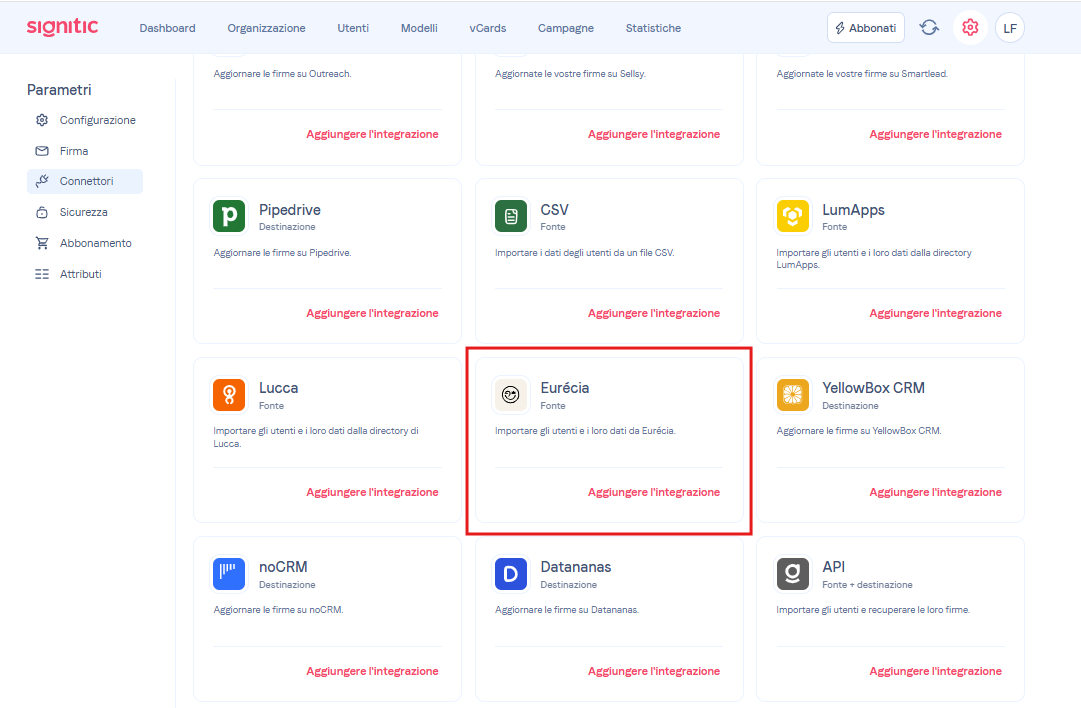Screen dimensions: 1081x708
Task: Open the vCards menu item
Action: (x=487, y=28)
